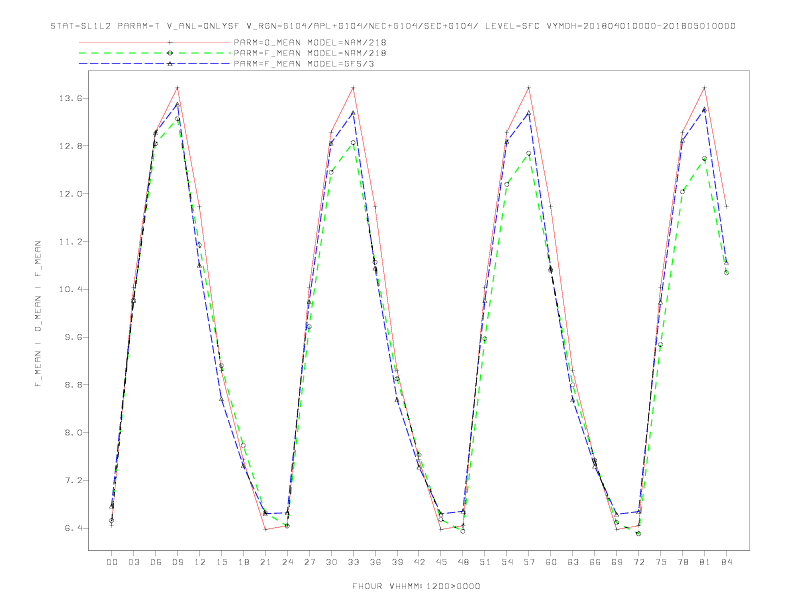Click x-axis forecast hour label 42
The width and height of the screenshot is (792, 612).
click(419, 562)
